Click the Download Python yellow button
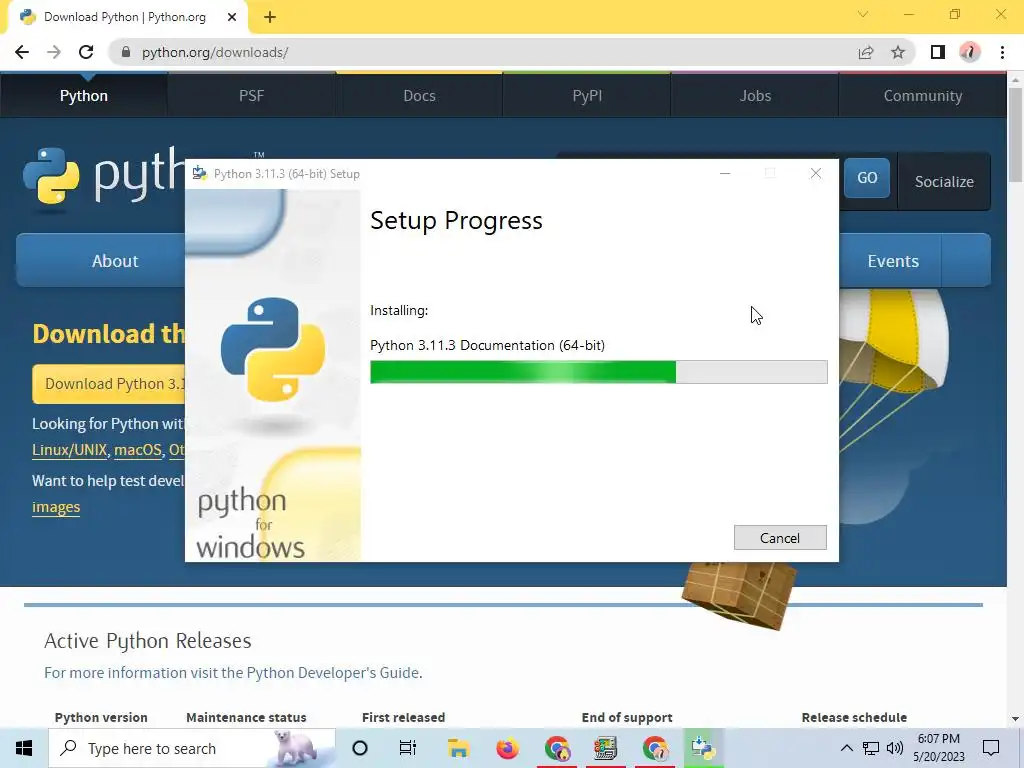 click(109, 384)
